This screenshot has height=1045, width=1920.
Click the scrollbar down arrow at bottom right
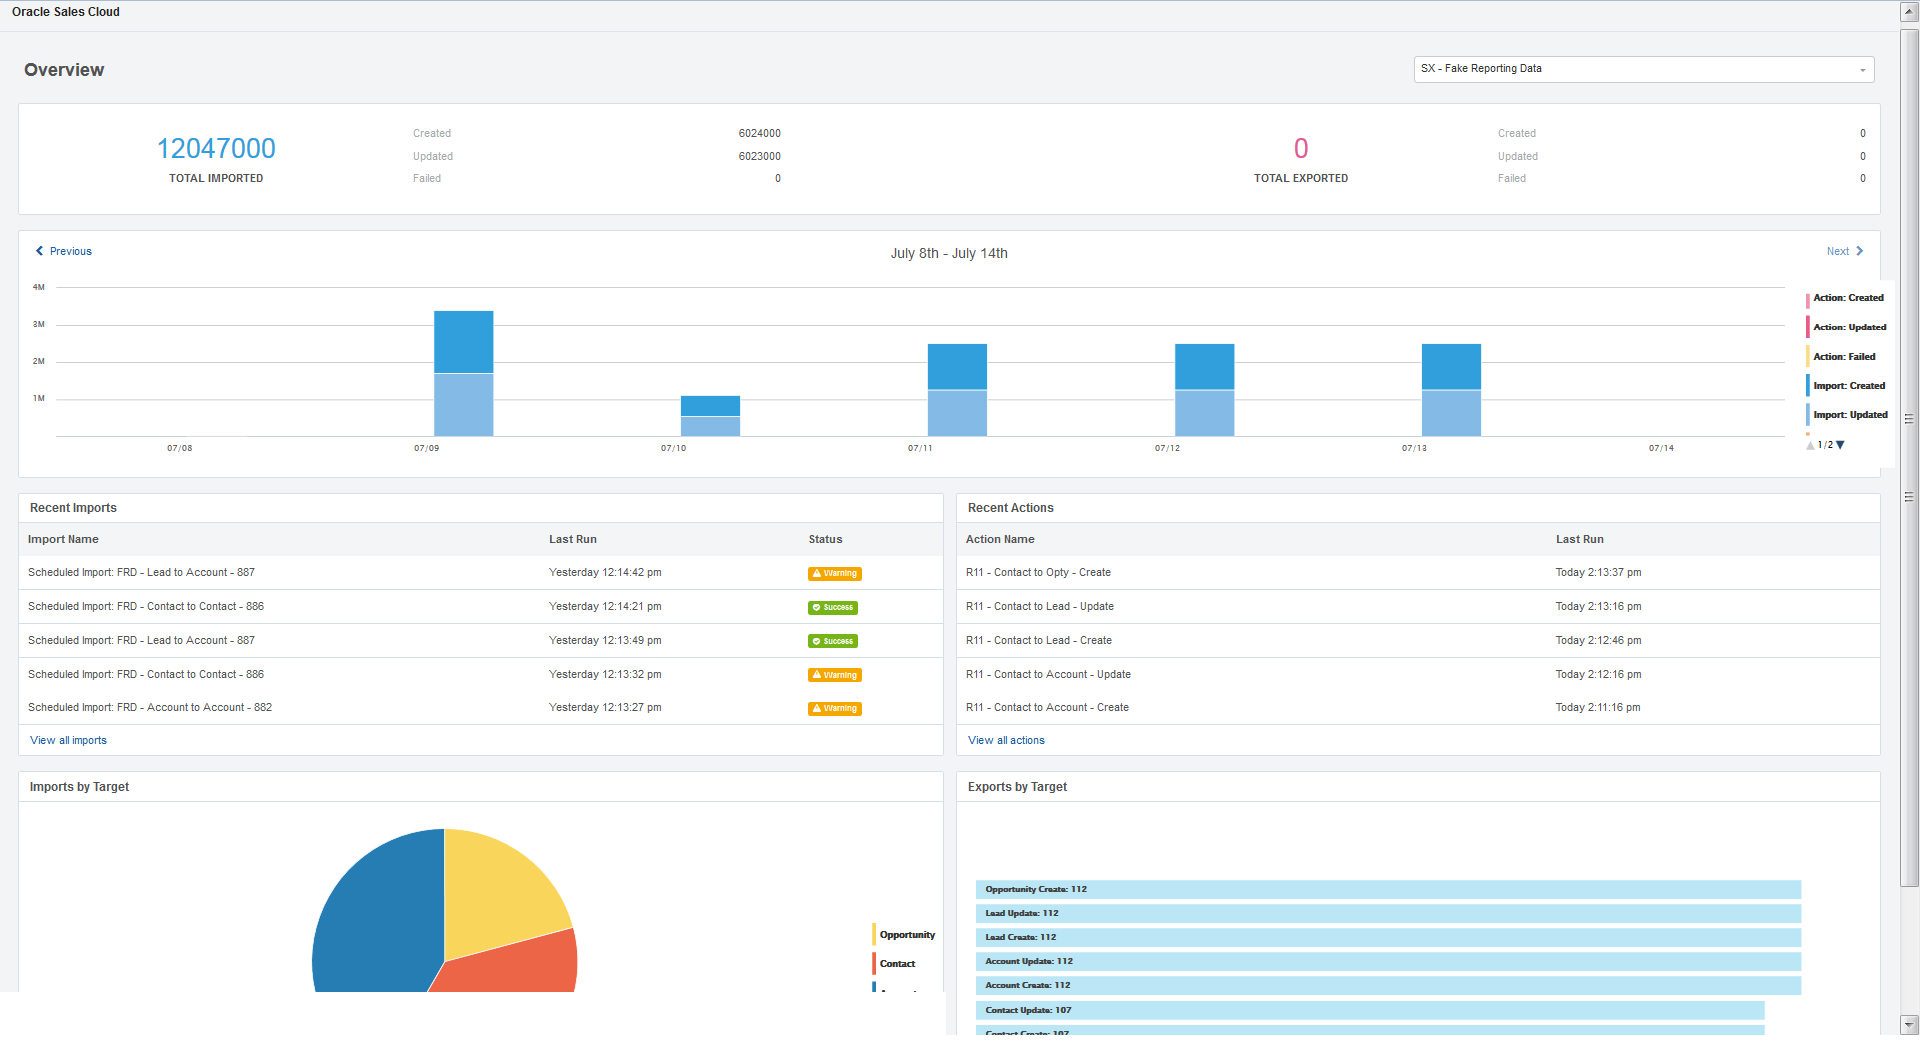coord(1907,1024)
